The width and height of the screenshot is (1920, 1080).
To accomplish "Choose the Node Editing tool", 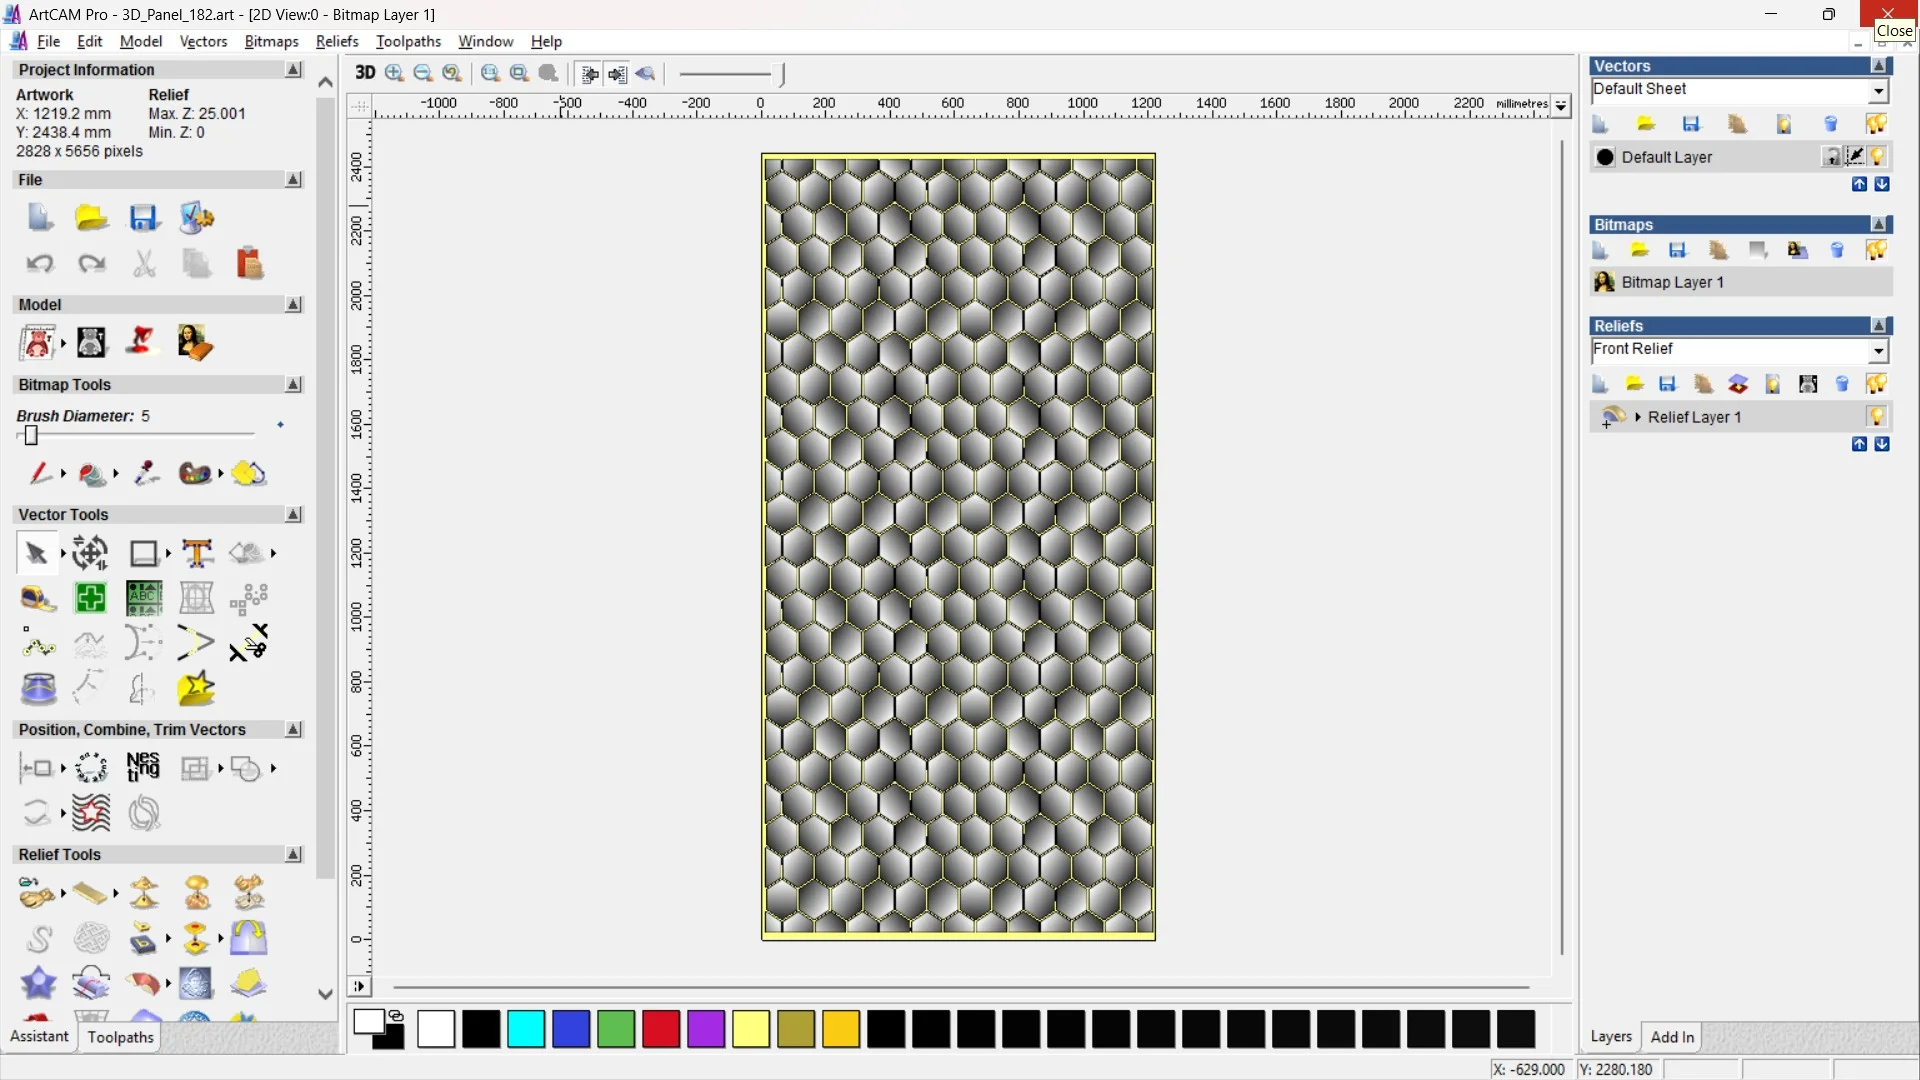I will point(38,643).
